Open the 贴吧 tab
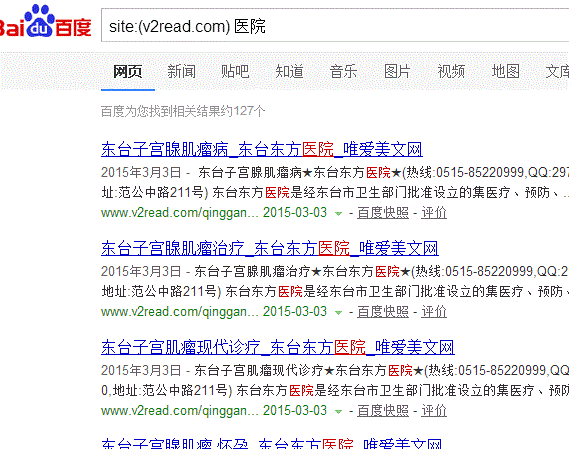Image resolution: width=569 pixels, height=449 pixels. coord(236,72)
